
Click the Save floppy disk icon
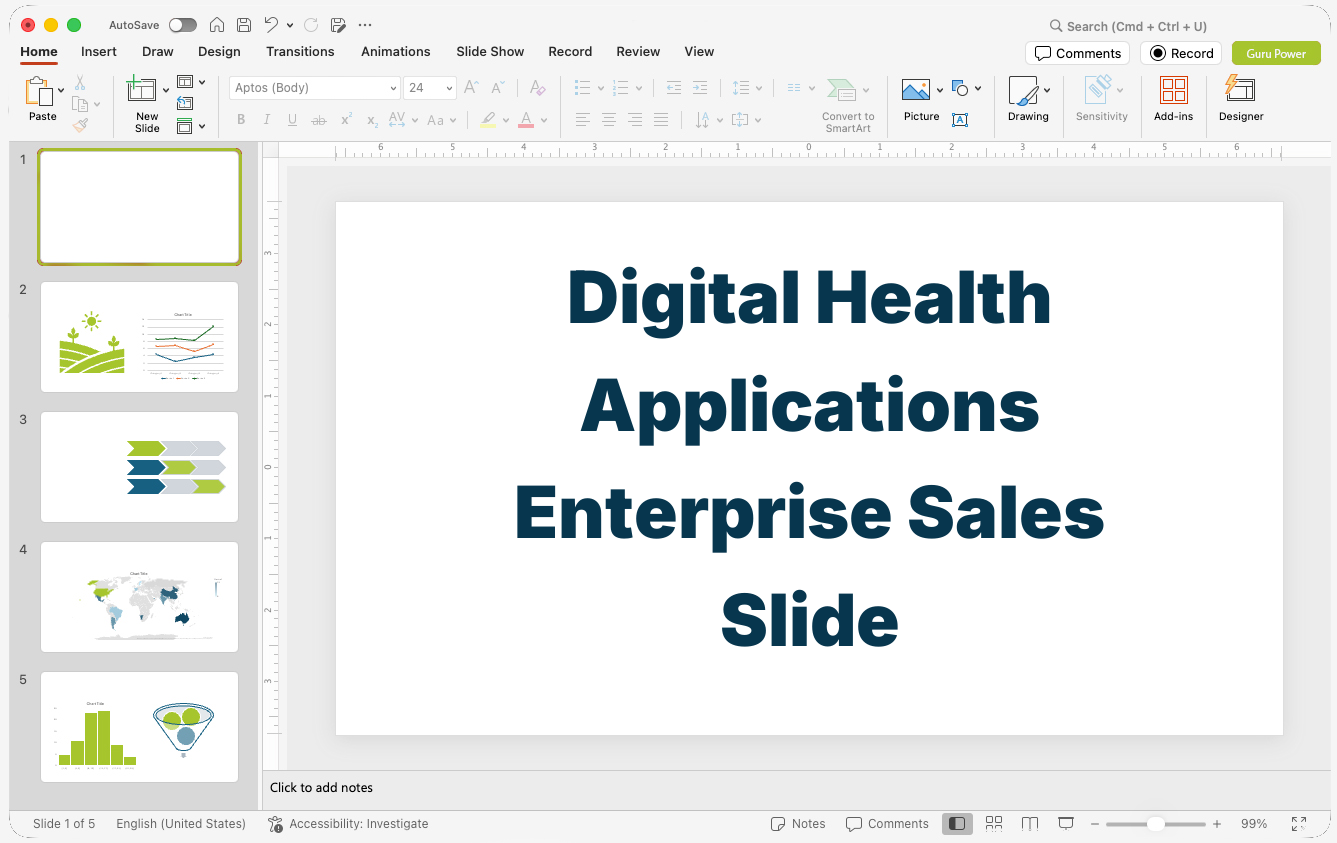pos(244,25)
